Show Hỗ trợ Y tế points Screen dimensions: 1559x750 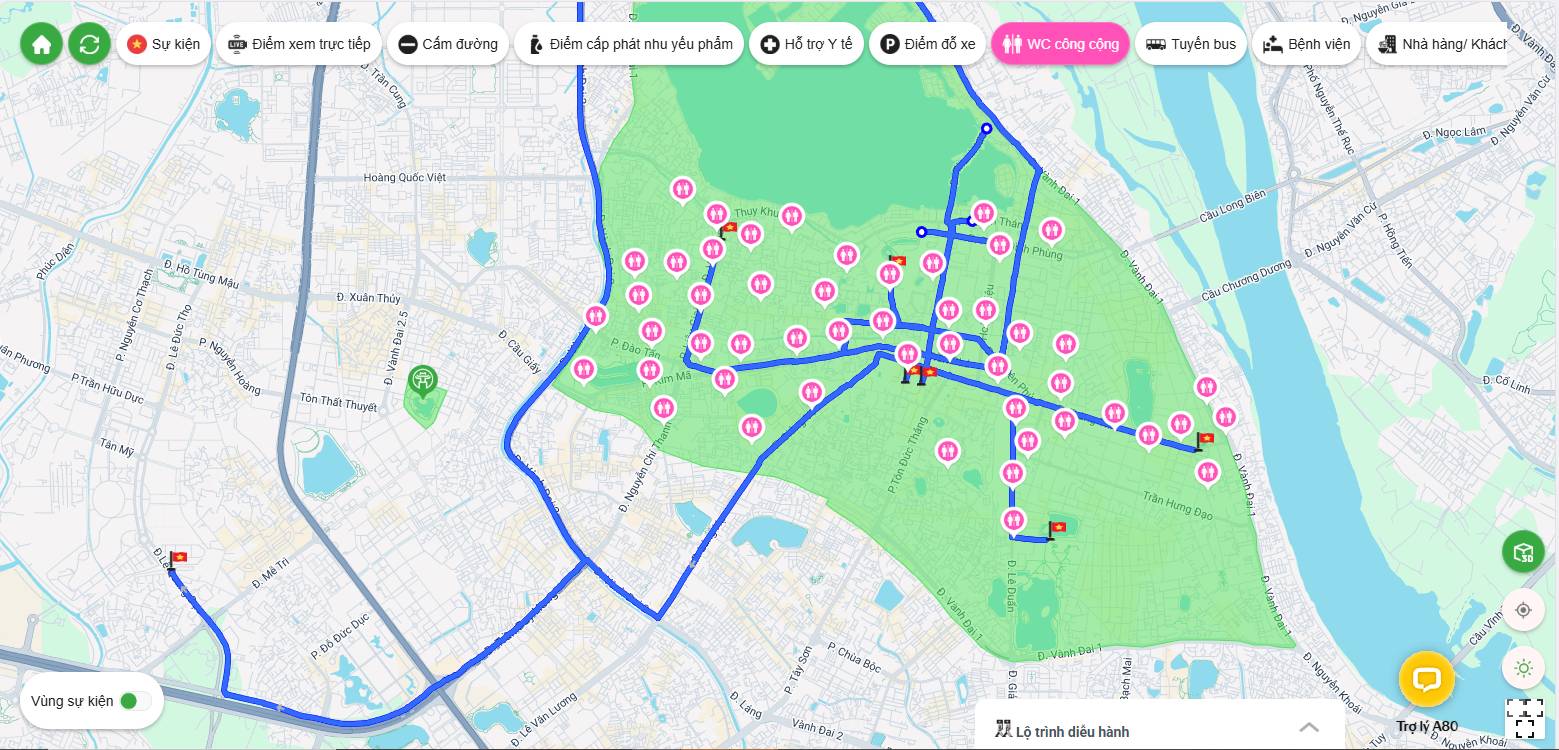point(806,44)
